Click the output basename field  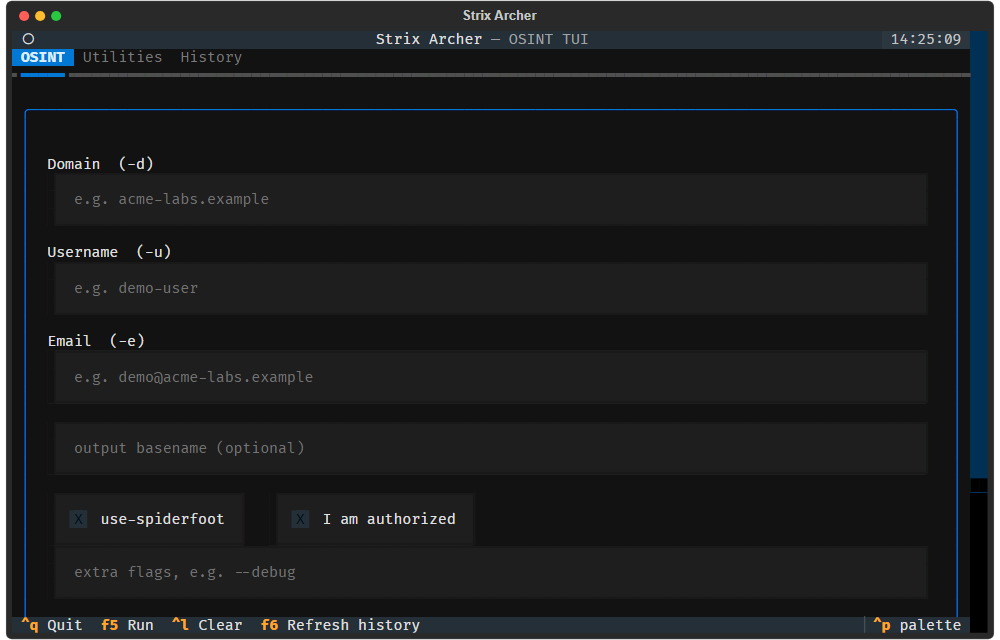(490, 448)
